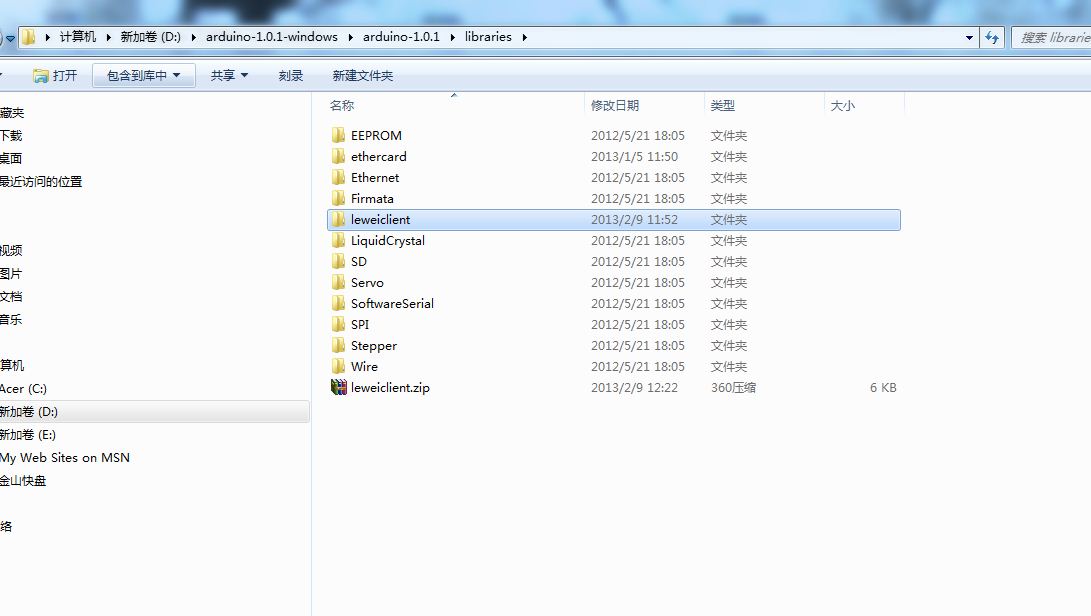Screen dimensions: 1091x616
Task: Click the SoftwareSerial folder icon
Action: [338, 303]
